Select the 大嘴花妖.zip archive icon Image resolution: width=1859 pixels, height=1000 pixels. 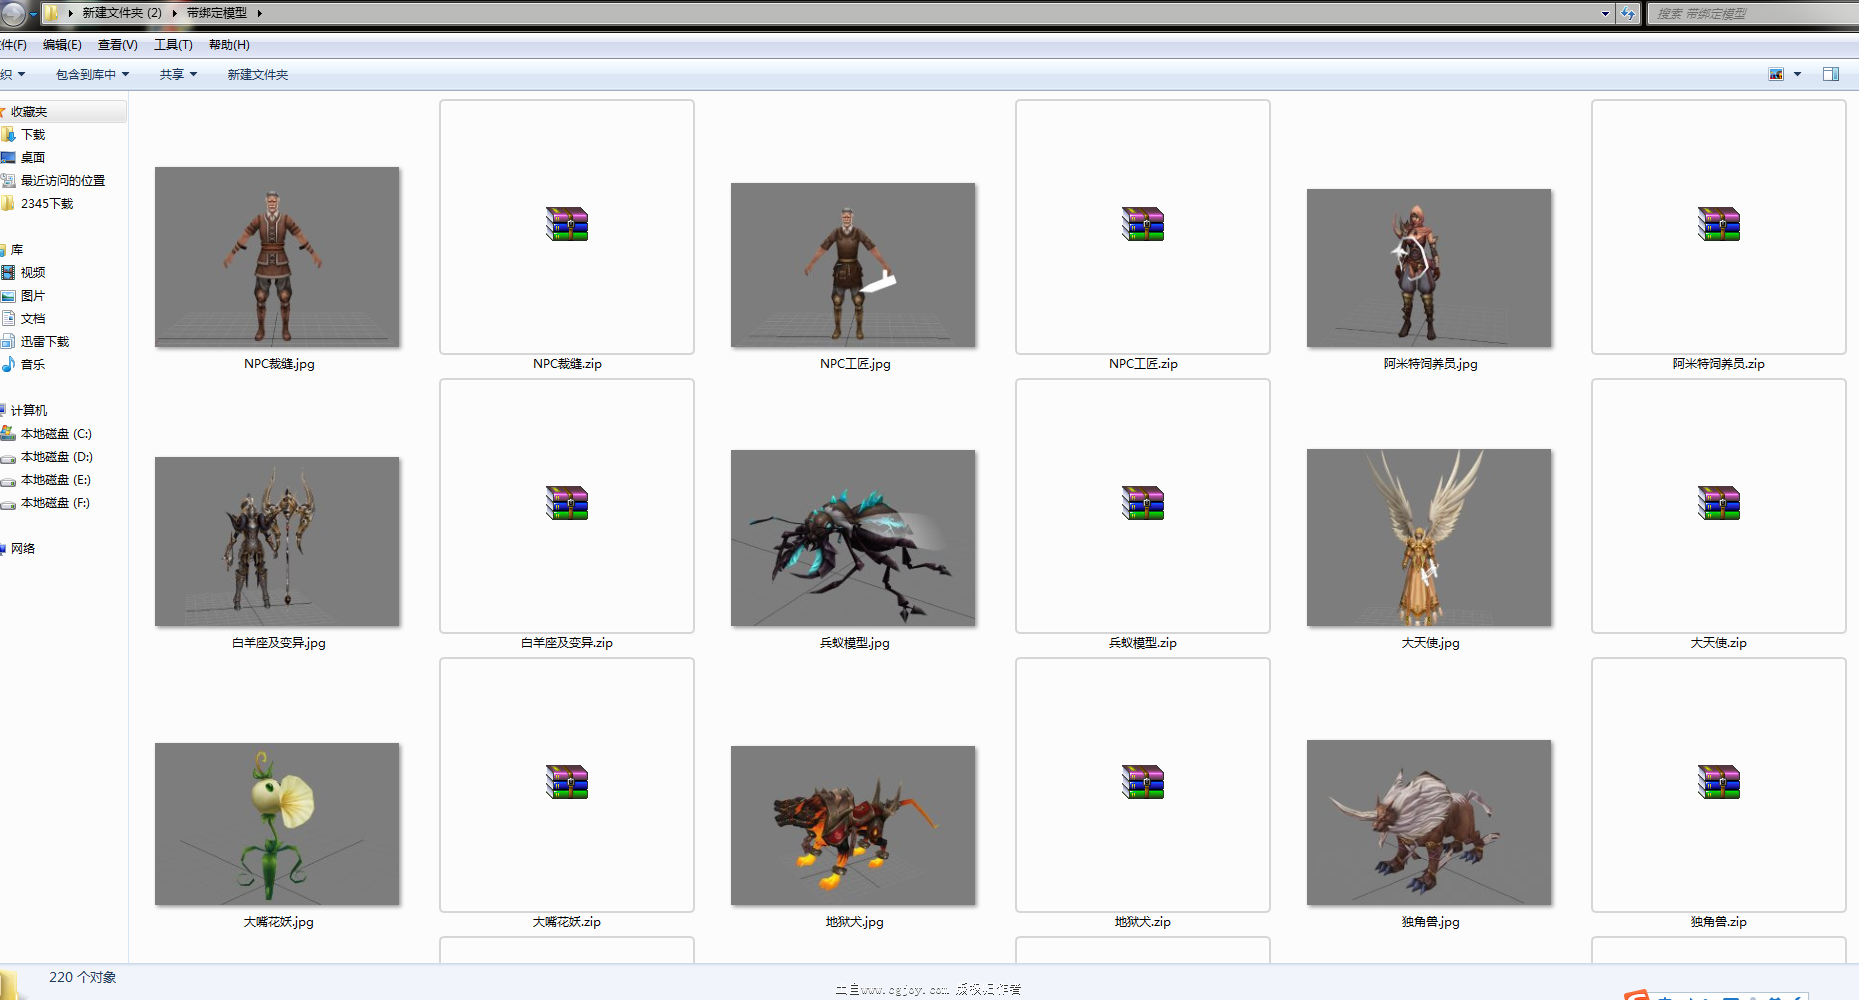(x=567, y=783)
